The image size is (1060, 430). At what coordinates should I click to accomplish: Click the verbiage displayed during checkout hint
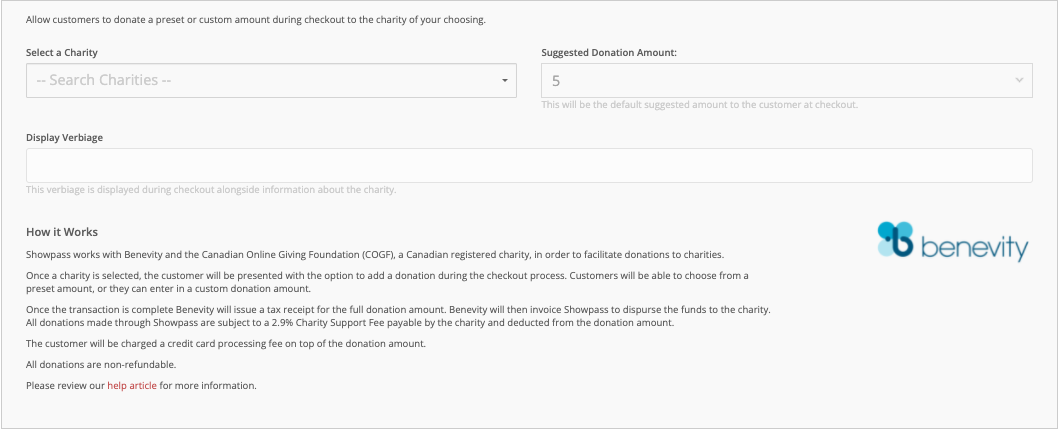pyautogui.click(x=211, y=190)
